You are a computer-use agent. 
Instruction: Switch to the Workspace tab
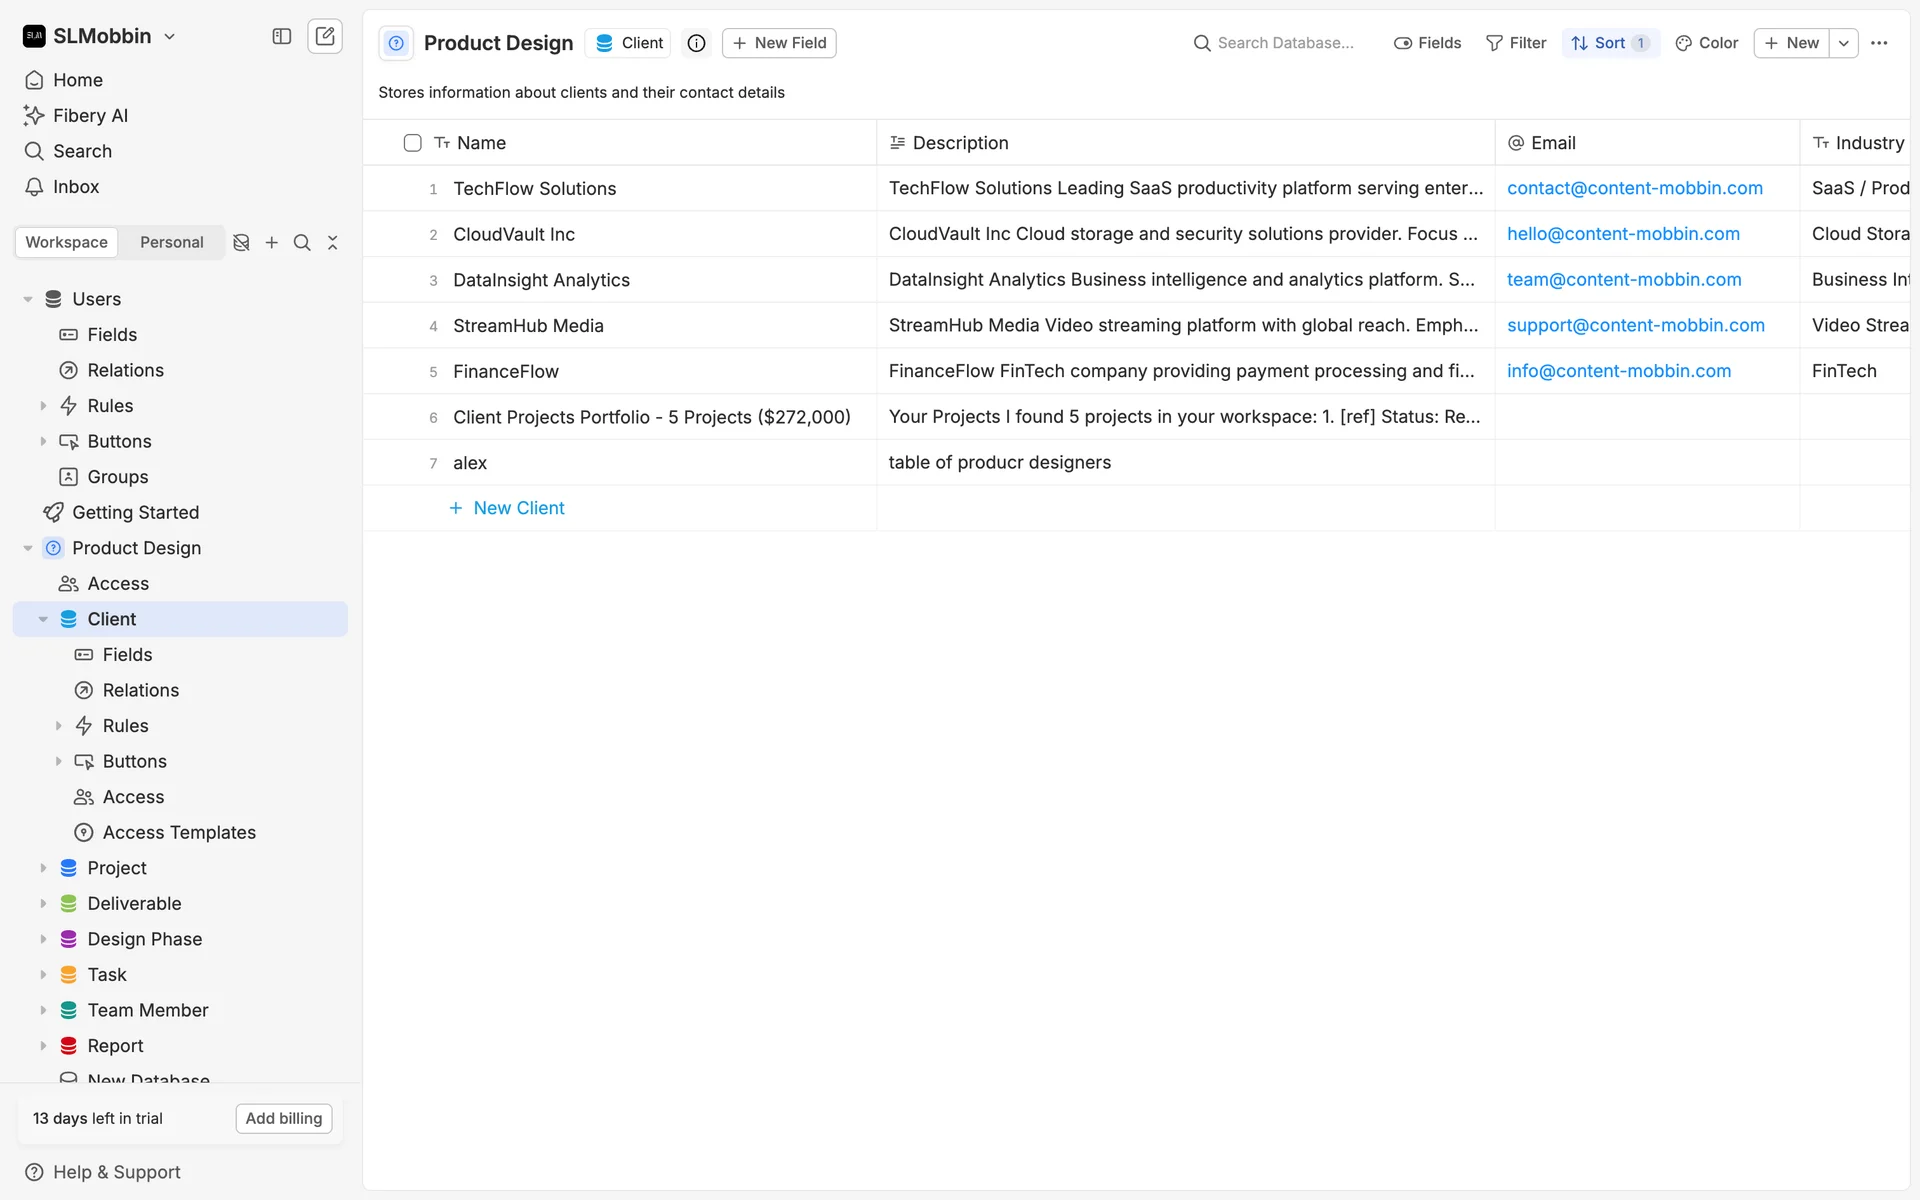coord(66,243)
